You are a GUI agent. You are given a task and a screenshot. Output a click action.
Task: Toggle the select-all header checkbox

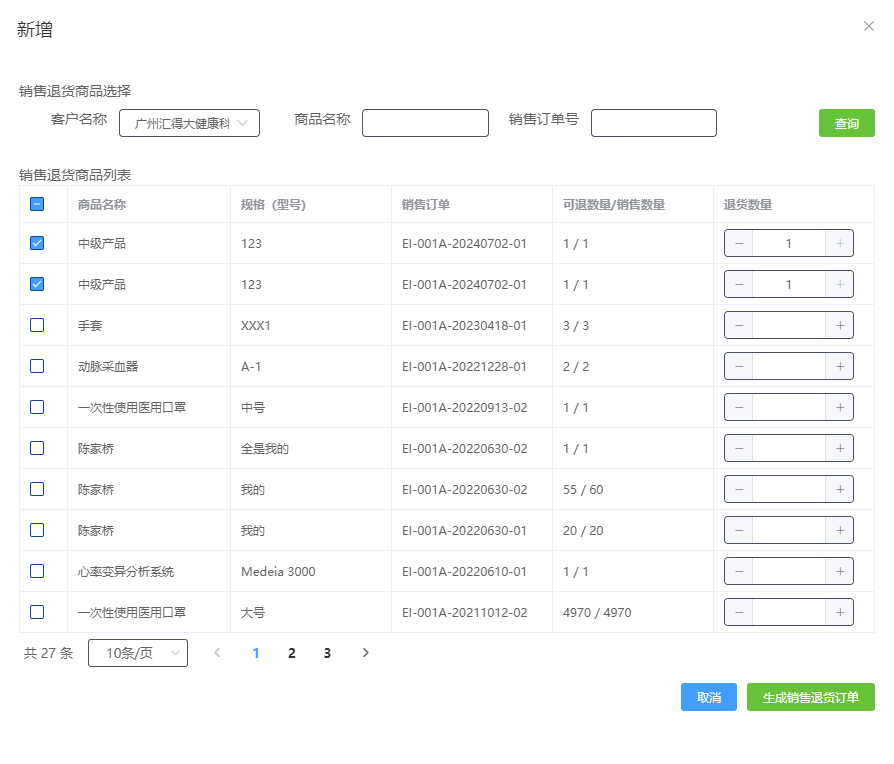(37, 204)
